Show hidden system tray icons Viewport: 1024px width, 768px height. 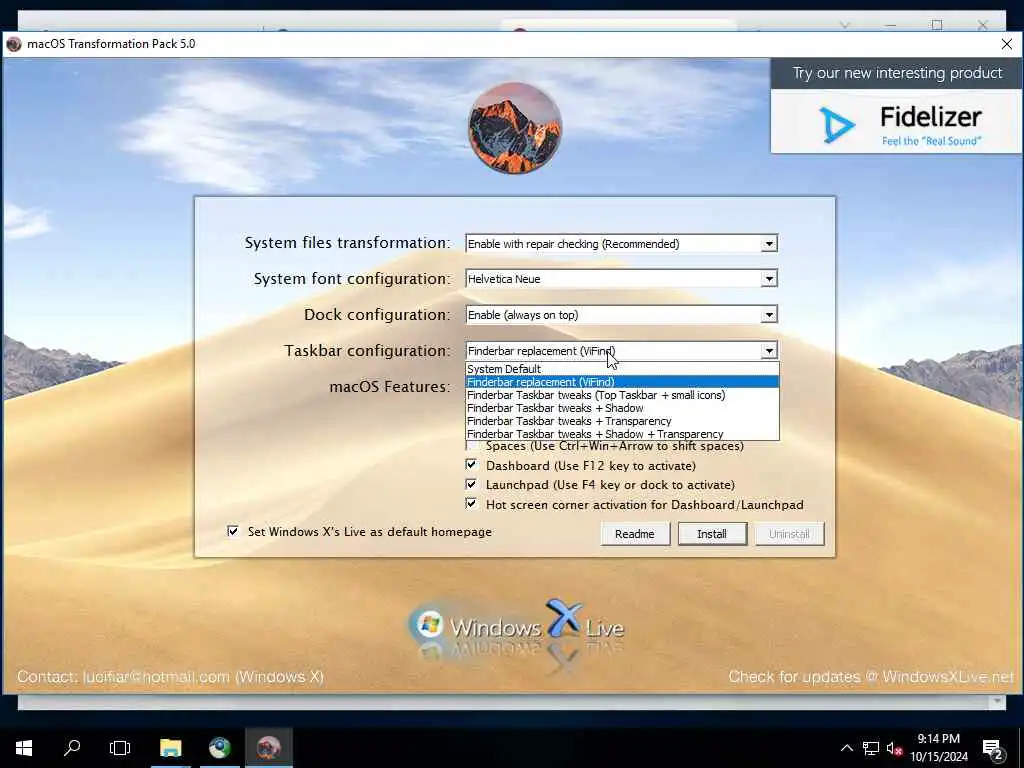point(846,748)
